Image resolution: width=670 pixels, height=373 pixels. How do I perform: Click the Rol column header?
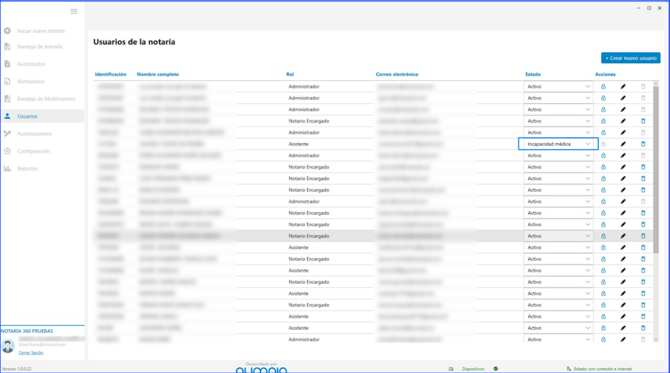pyautogui.click(x=290, y=74)
